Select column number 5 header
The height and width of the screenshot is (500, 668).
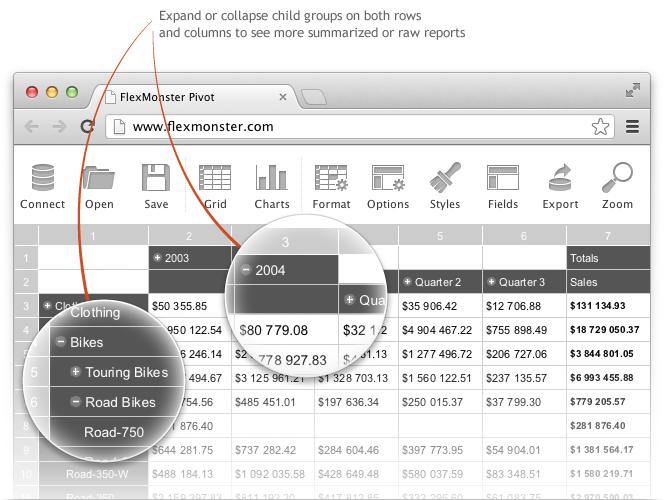coord(440,236)
